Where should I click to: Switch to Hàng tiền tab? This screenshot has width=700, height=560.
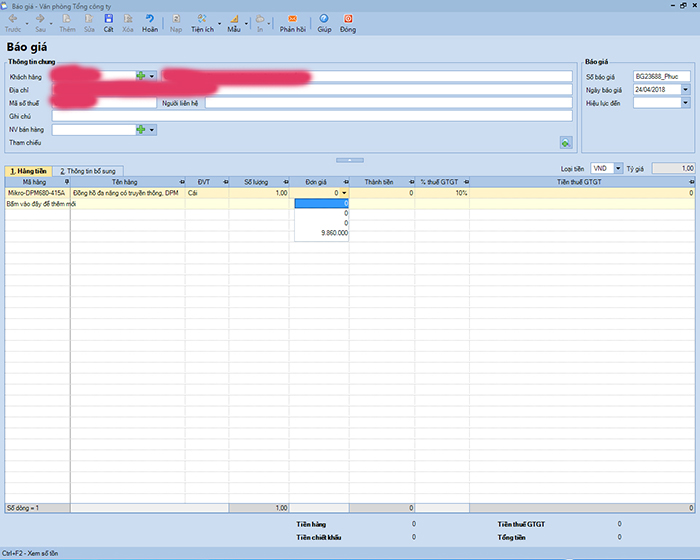click(29, 171)
